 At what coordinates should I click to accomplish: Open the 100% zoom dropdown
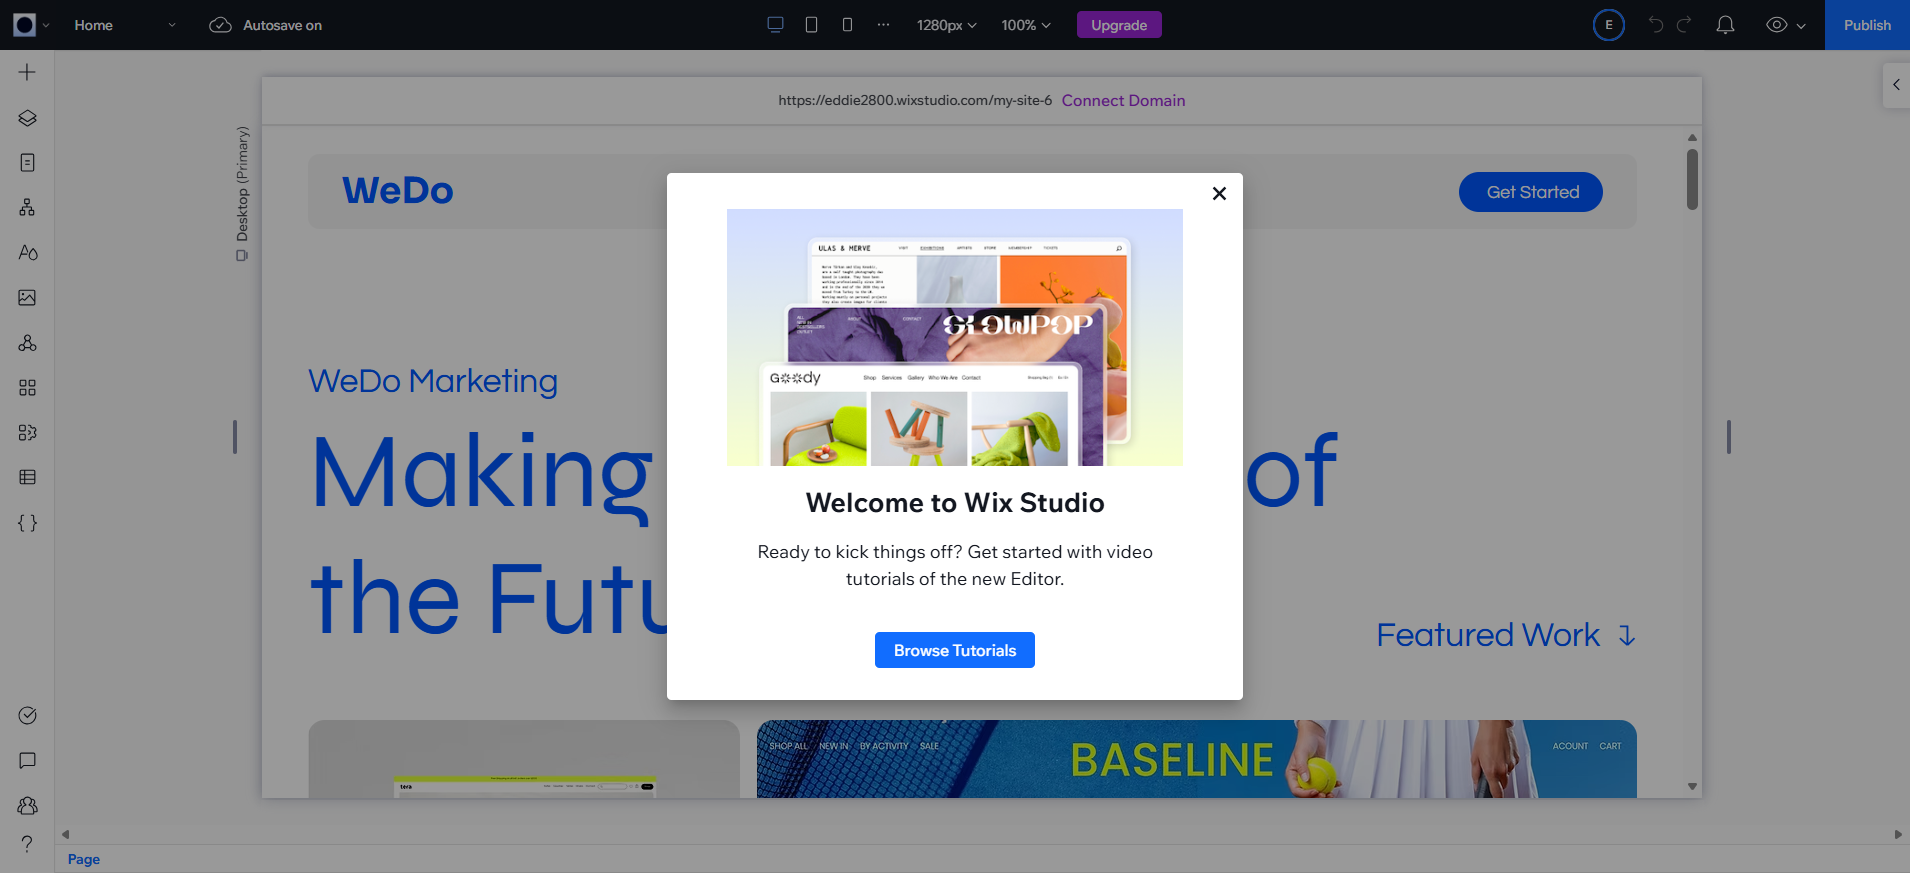tap(1026, 25)
